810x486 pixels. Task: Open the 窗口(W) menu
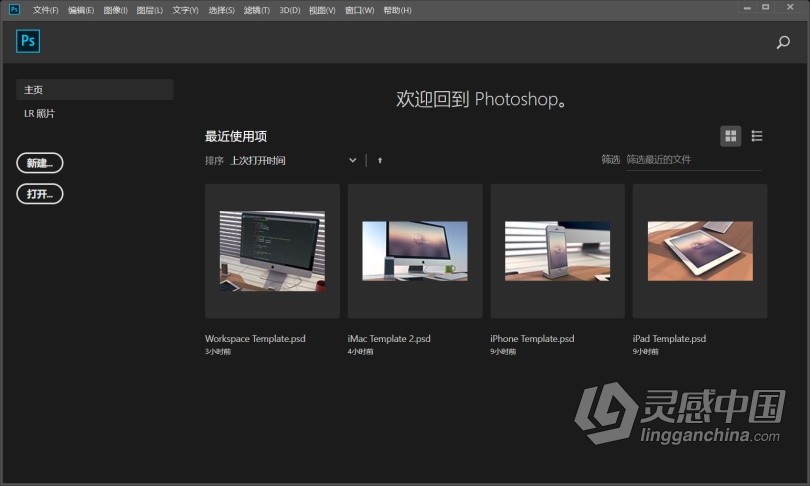(359, 10)
